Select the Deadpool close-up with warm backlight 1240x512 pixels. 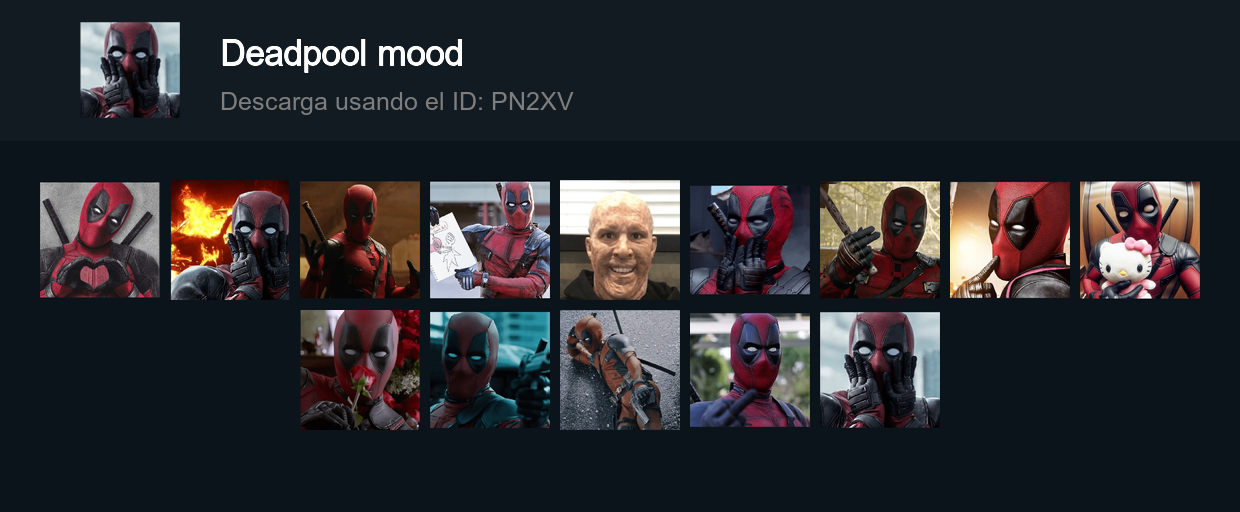(x=1010, y=240)
